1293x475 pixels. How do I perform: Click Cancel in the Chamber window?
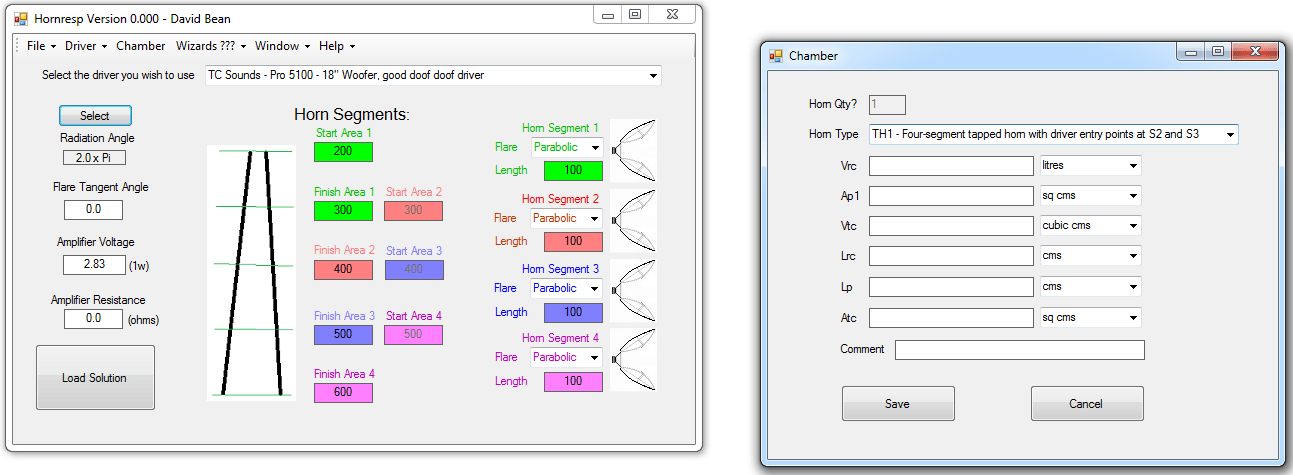(1087, 404)
